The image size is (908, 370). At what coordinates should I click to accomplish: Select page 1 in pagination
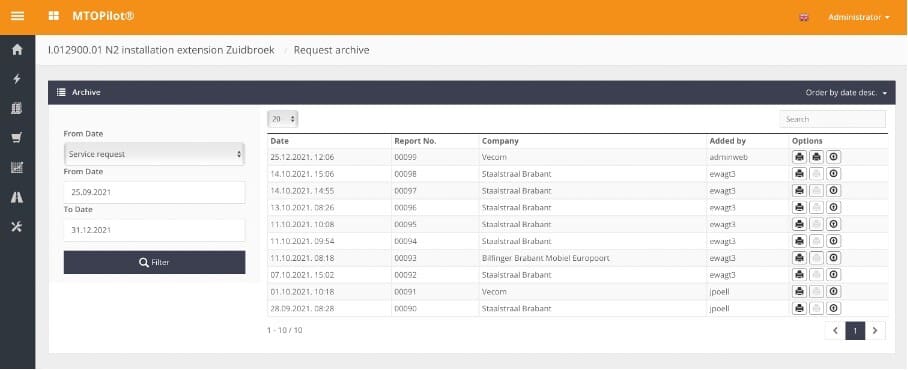click(x=855, y=331)
